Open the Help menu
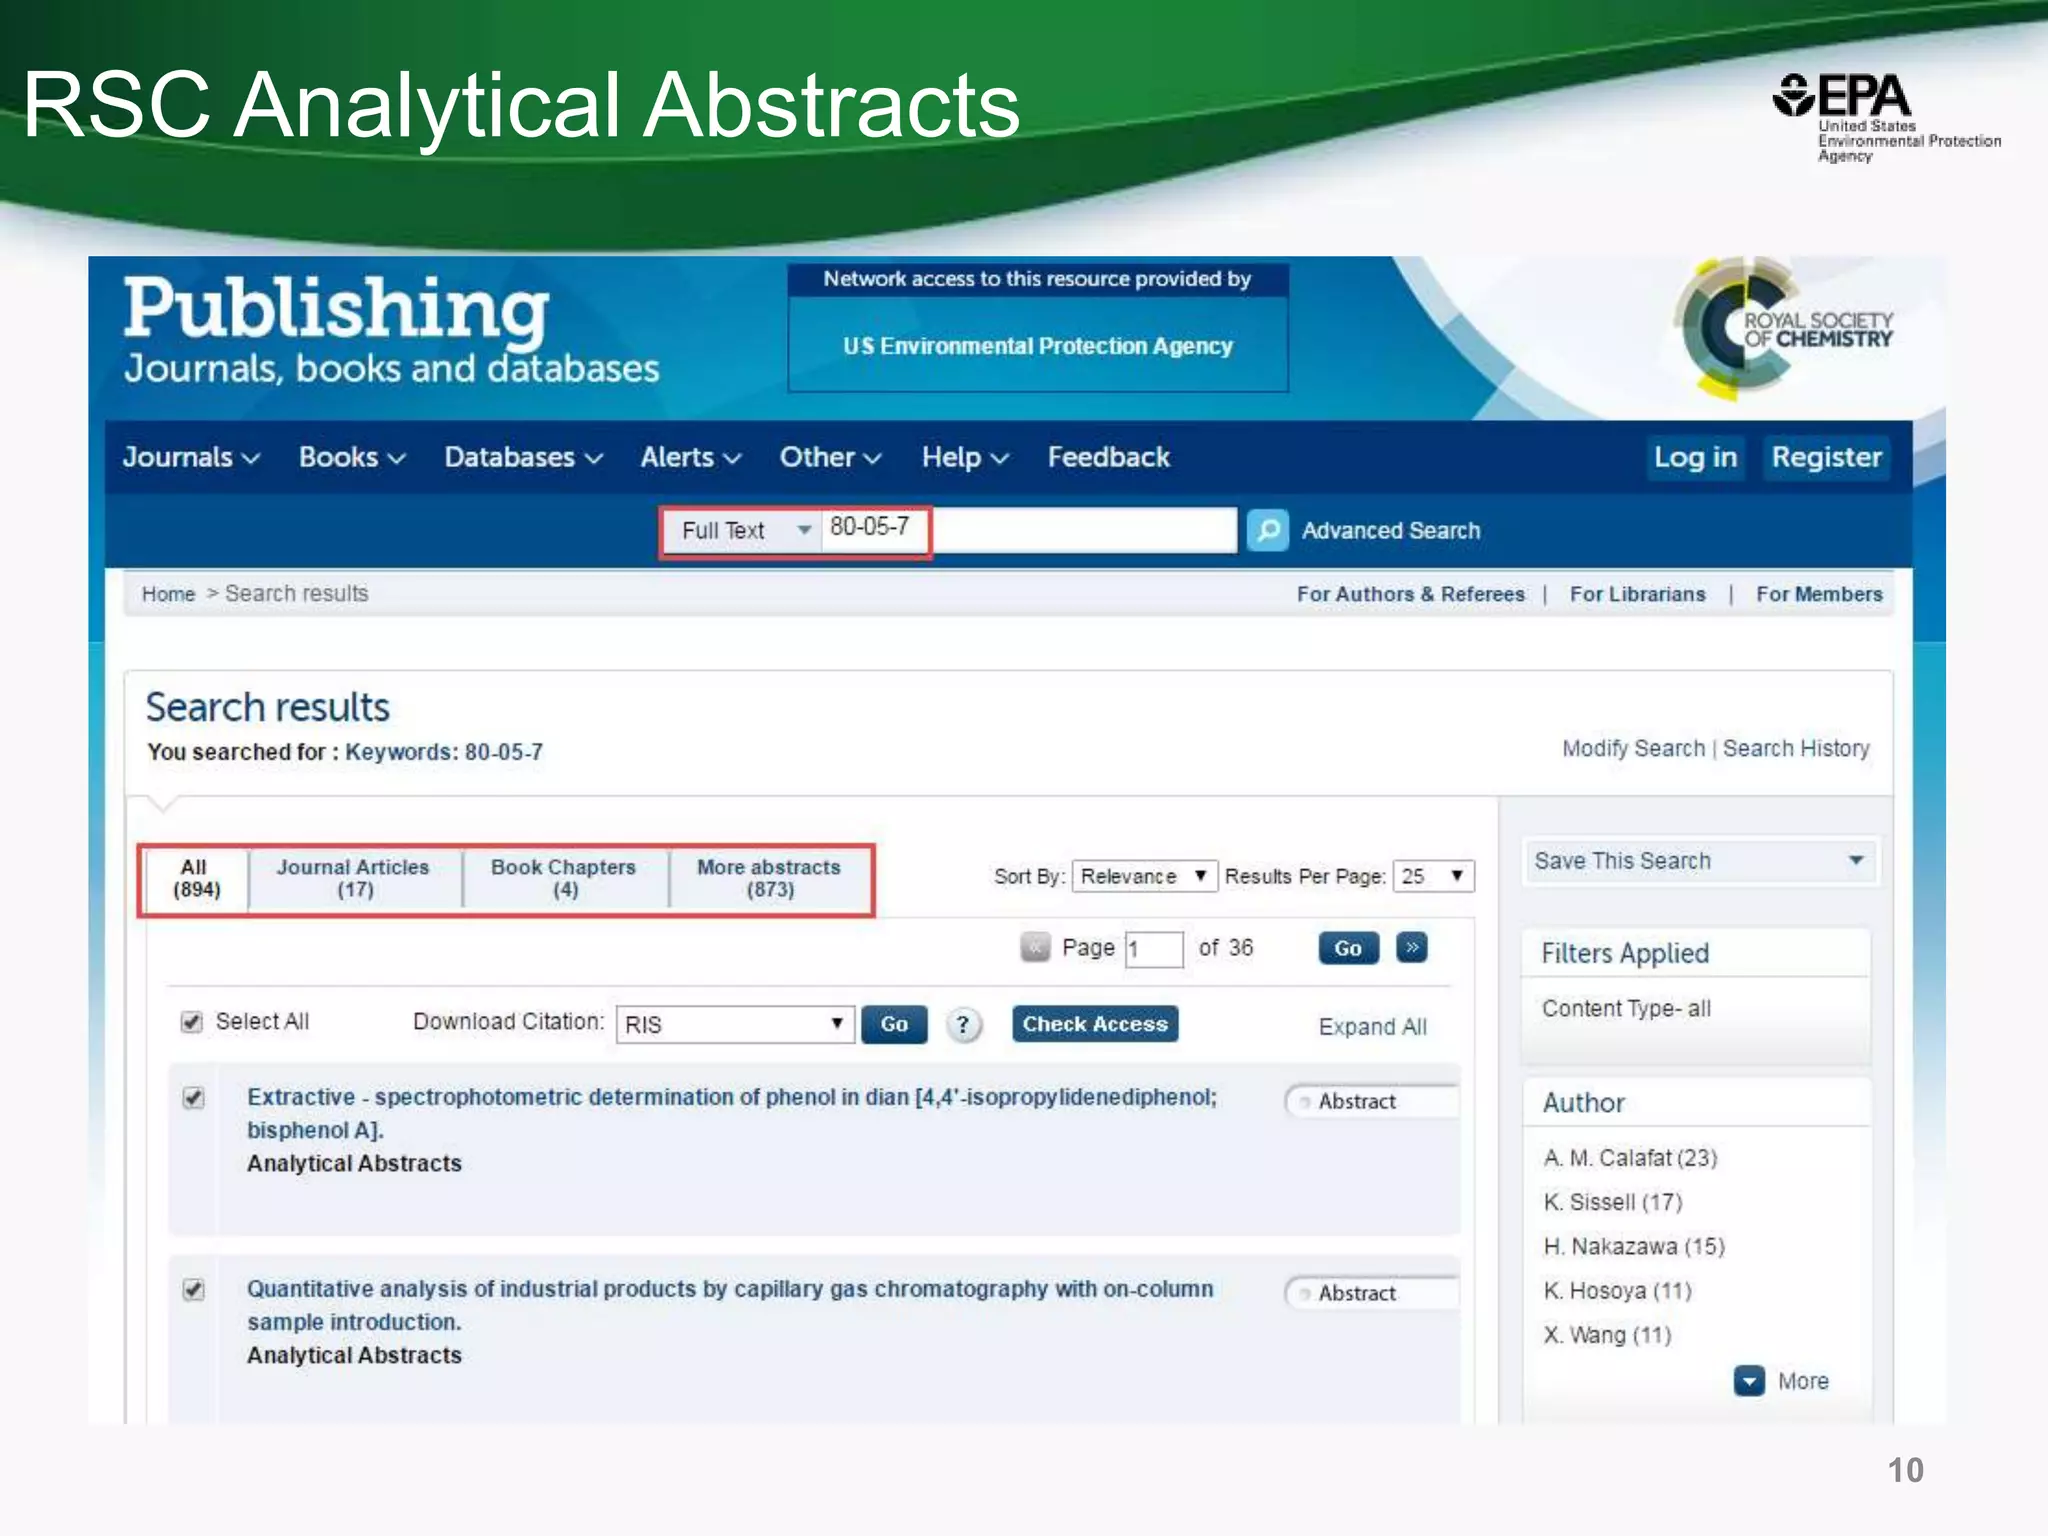 tap(965, 457)
